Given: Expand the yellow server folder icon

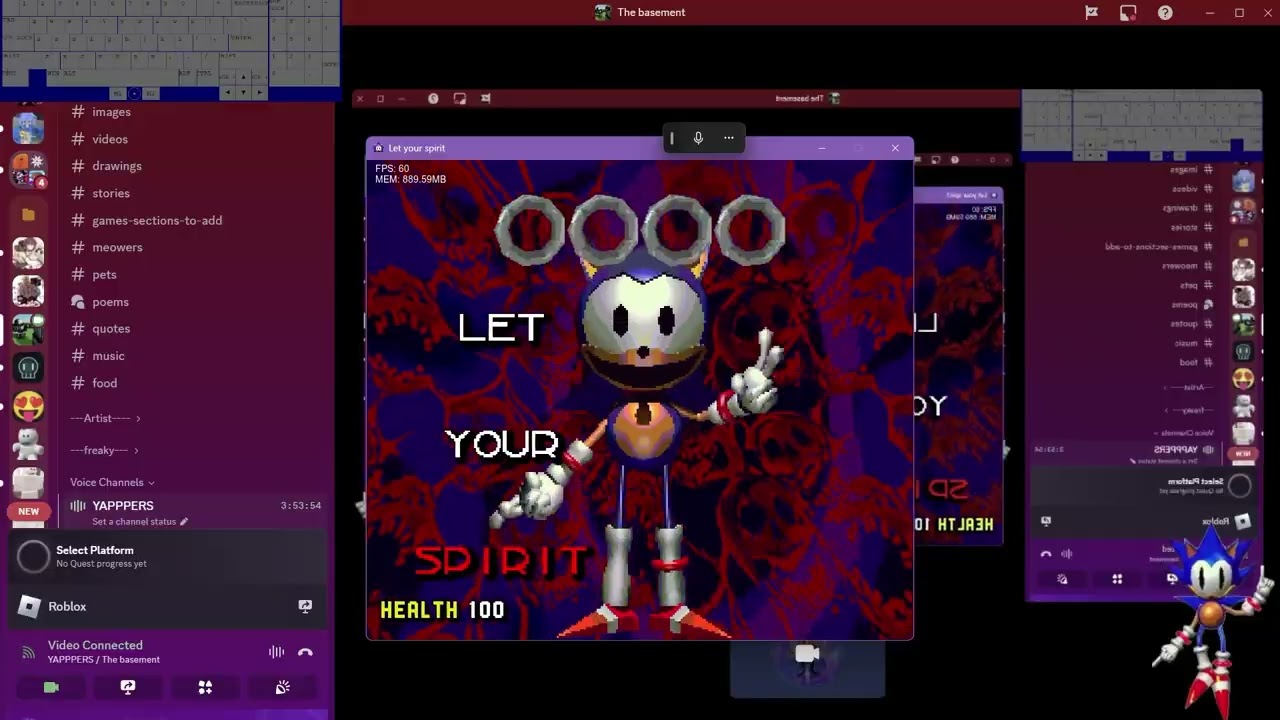Looking at the screenshot, I should coord(28,214).
